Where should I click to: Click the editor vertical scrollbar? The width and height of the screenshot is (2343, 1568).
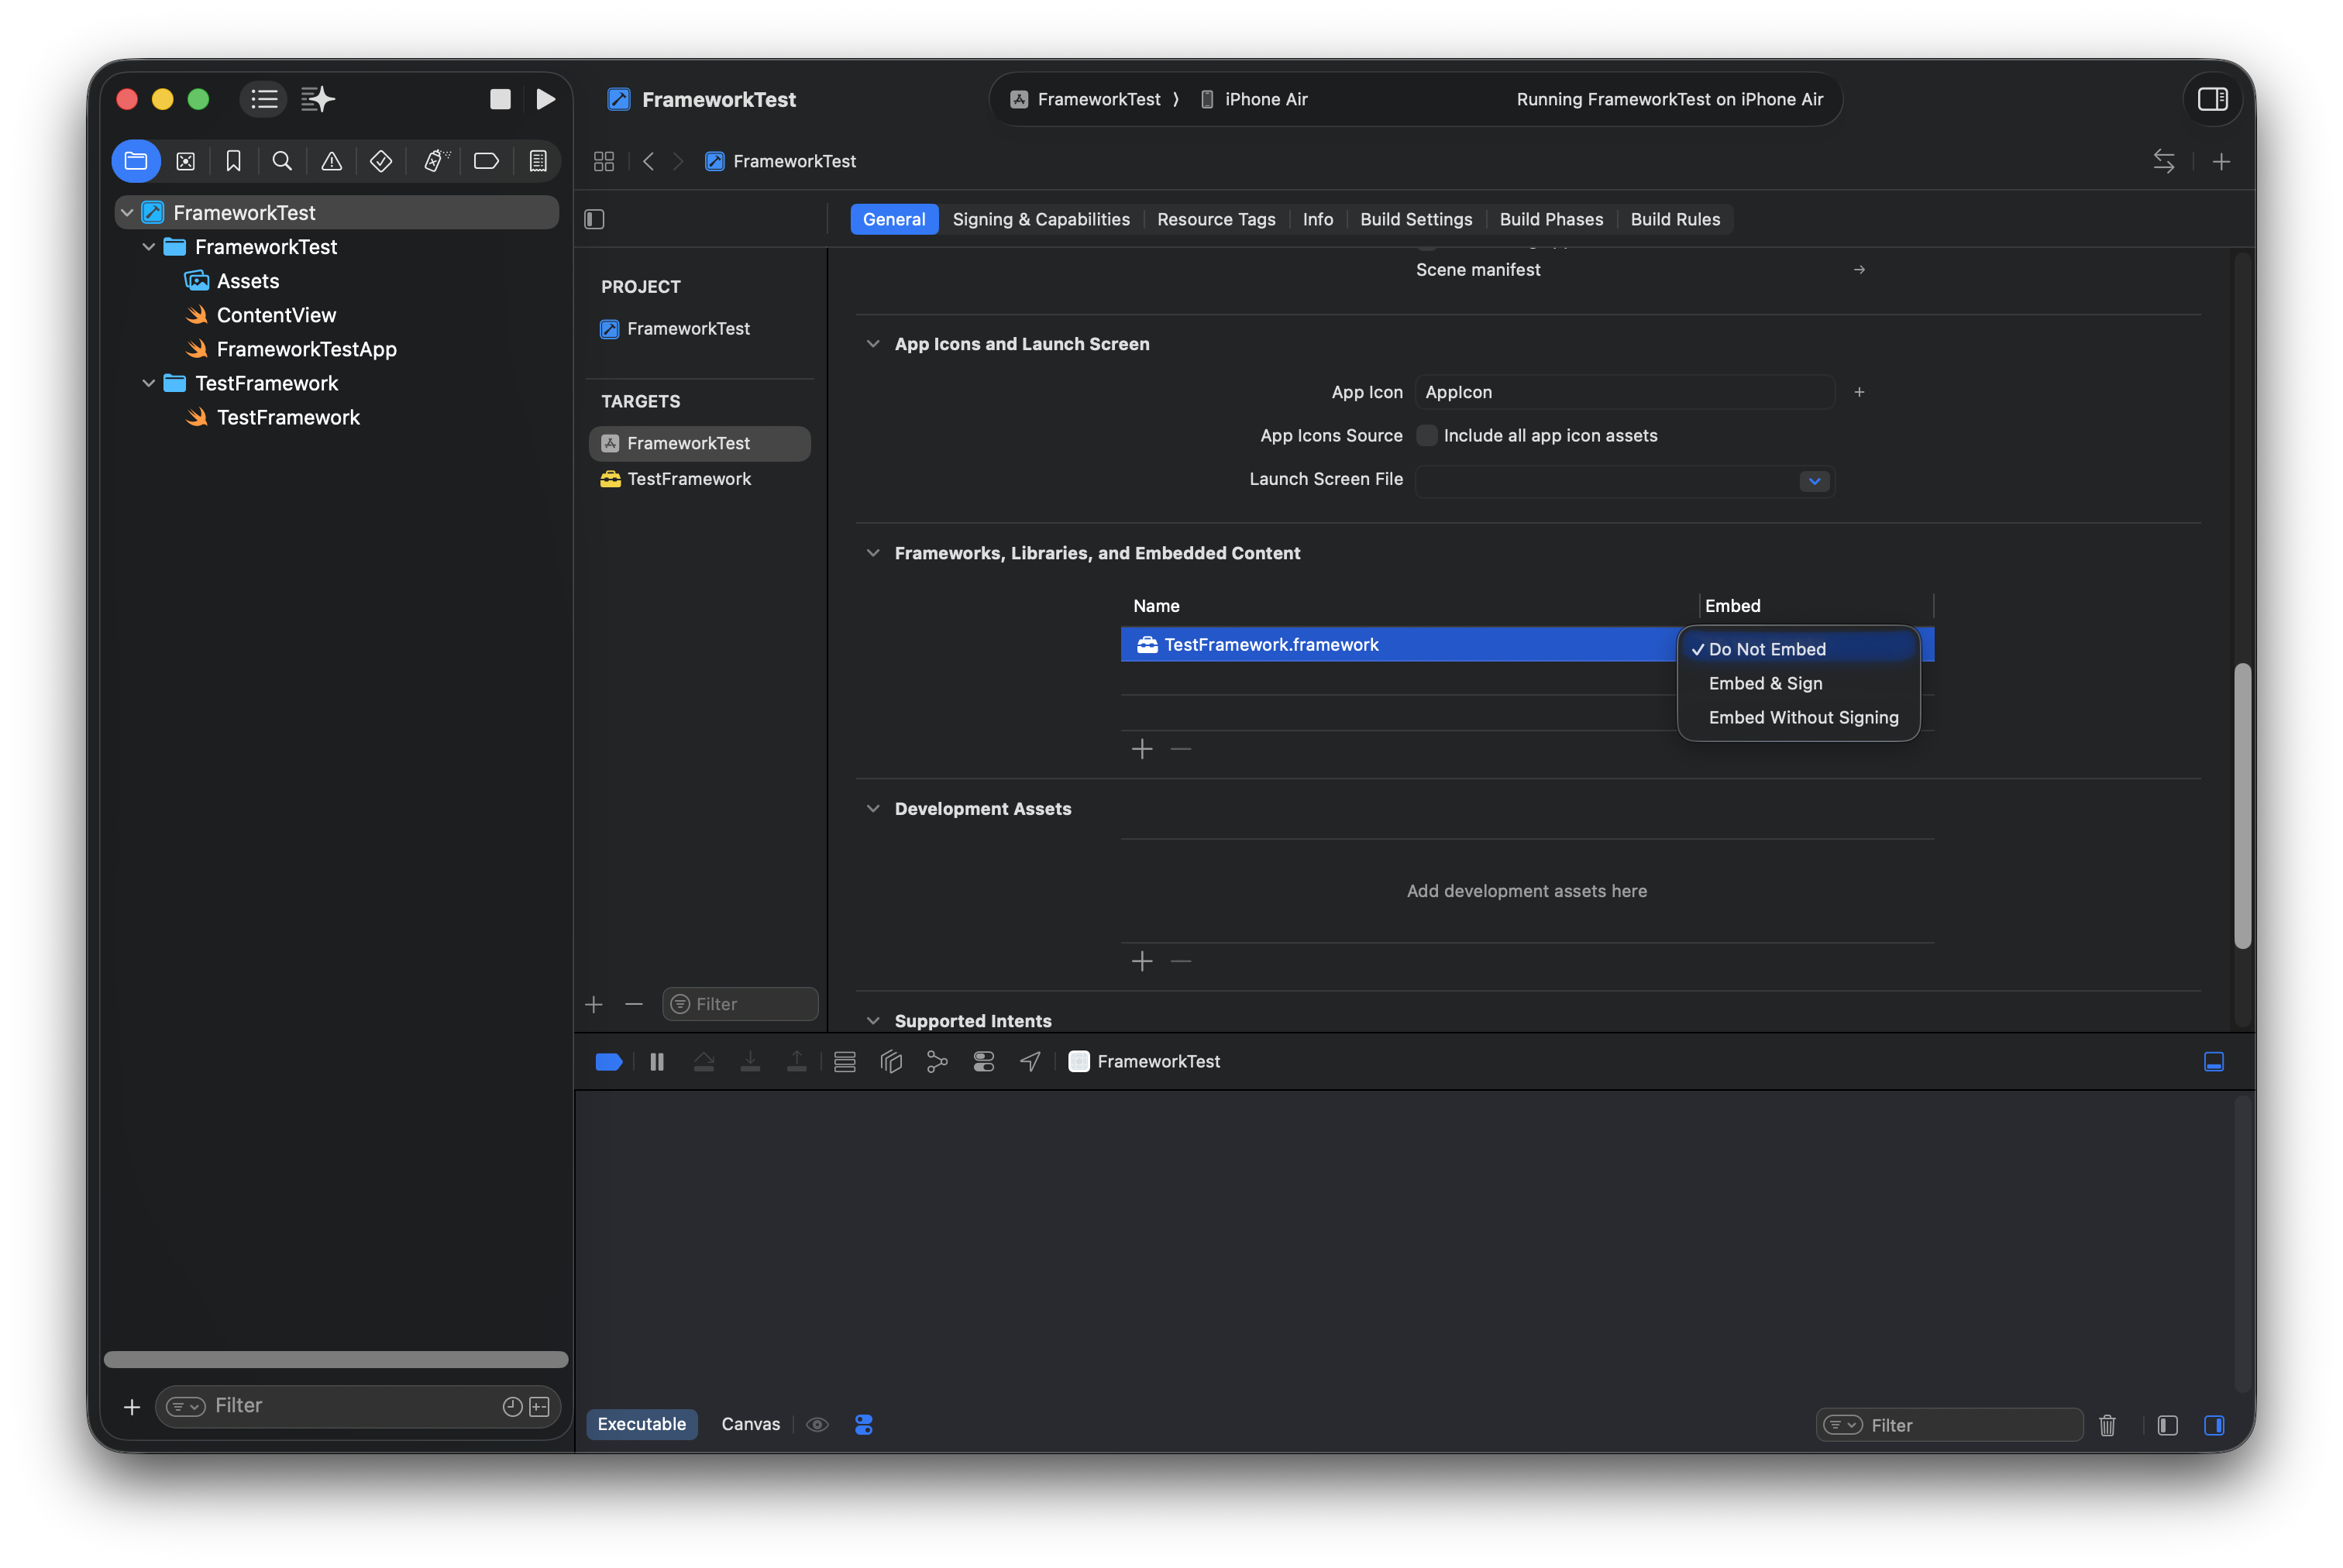[x=2242, y=805]
